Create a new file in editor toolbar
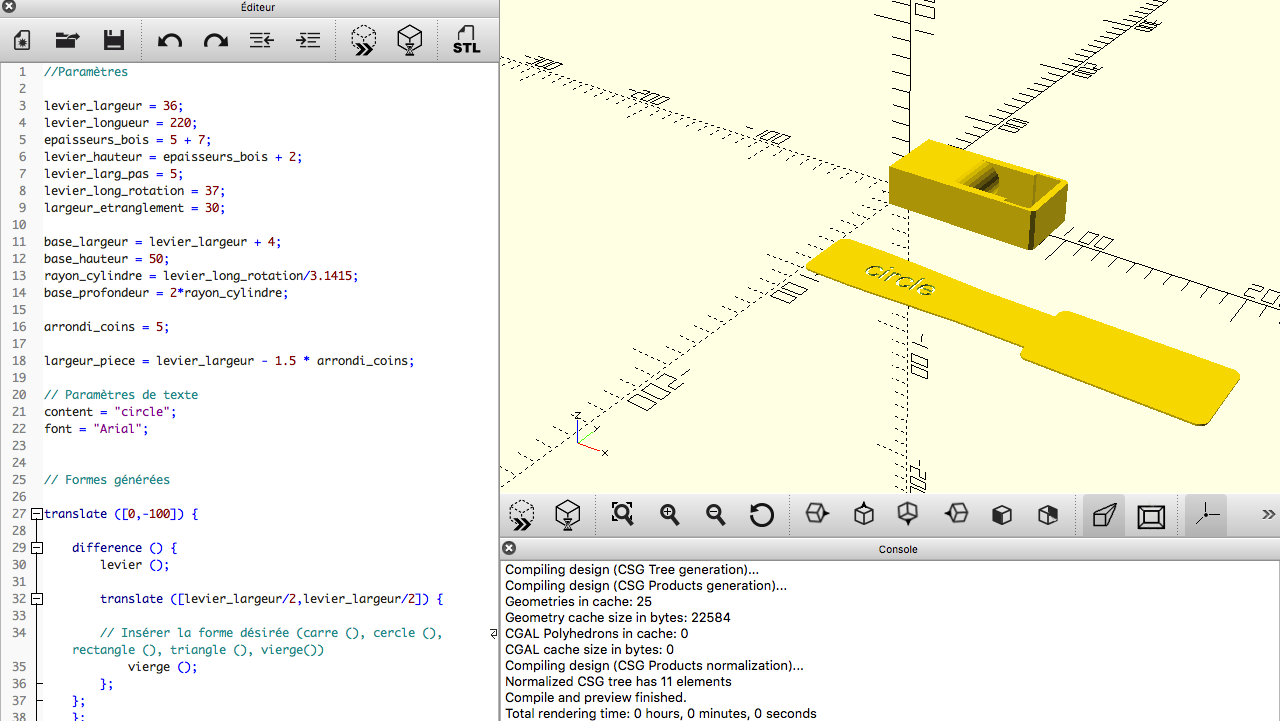 pos(22,41)
